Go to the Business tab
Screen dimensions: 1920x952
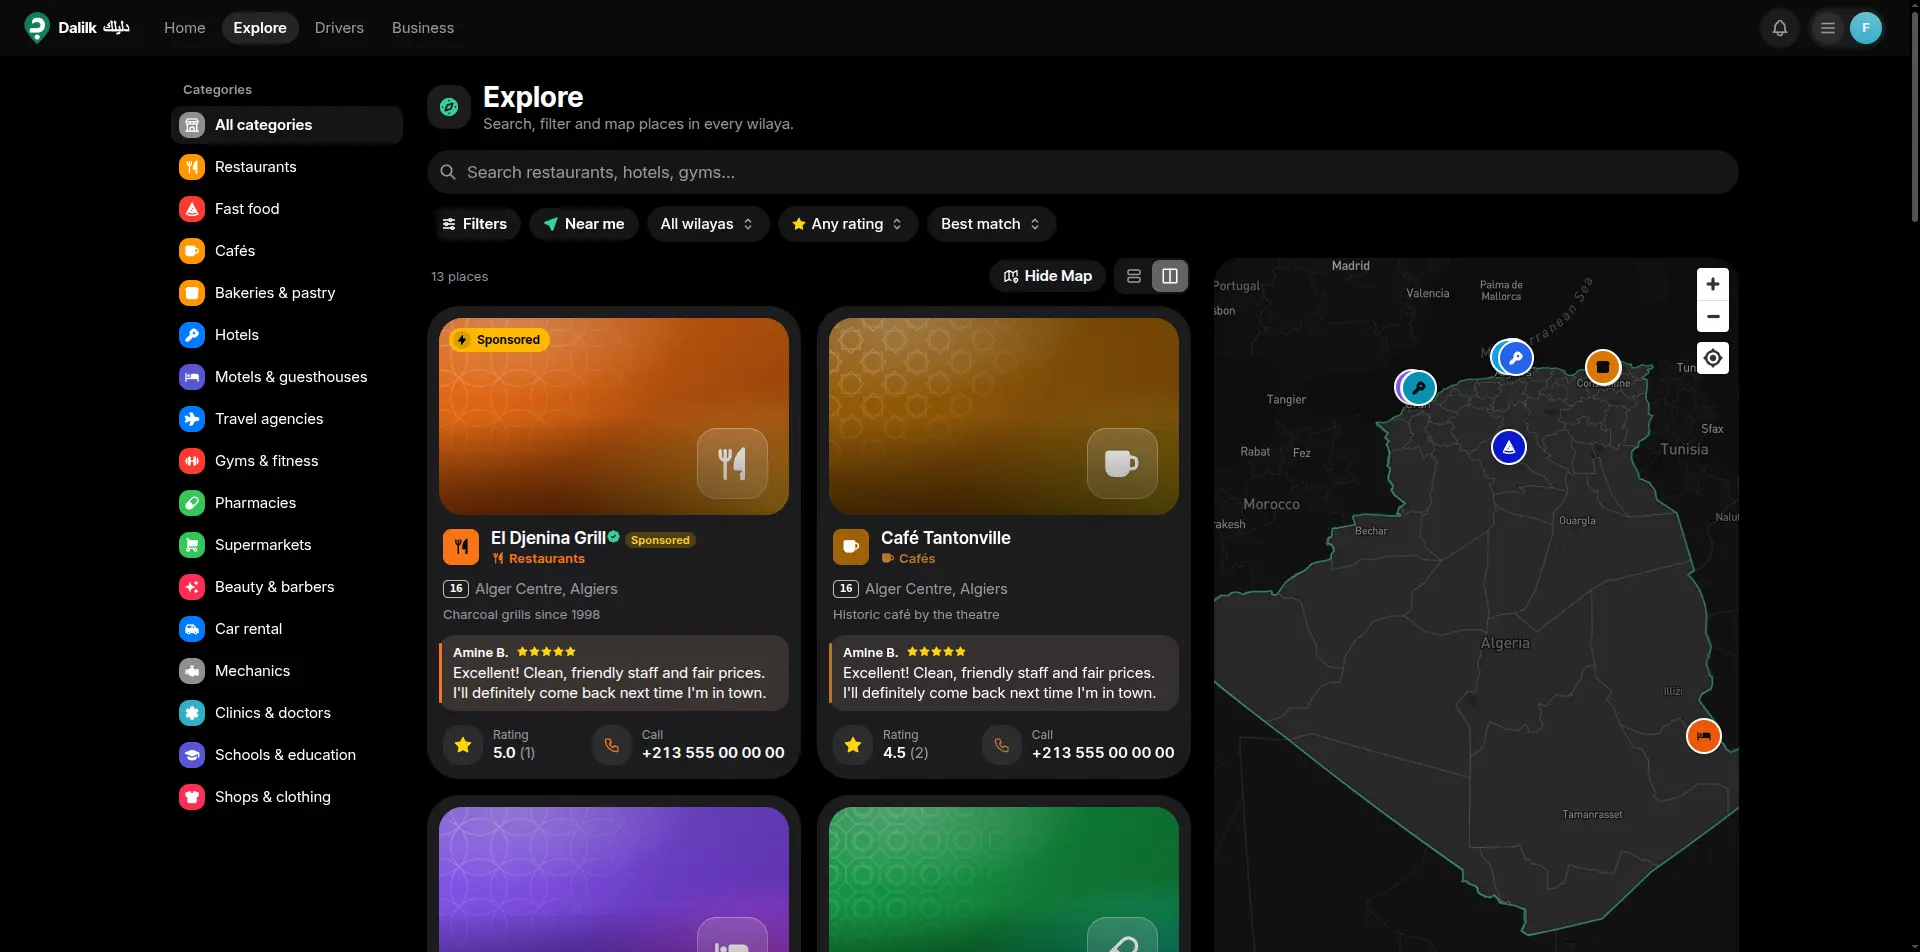click(x=423, y=28)
